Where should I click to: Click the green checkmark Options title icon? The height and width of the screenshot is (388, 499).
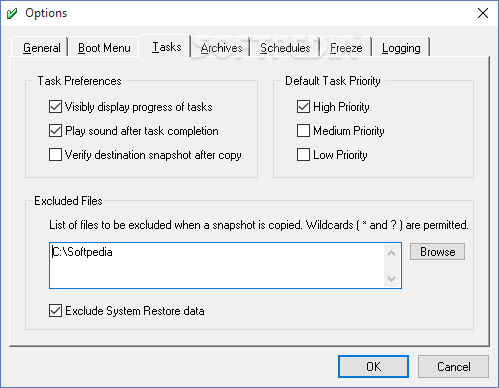(12, 13)
